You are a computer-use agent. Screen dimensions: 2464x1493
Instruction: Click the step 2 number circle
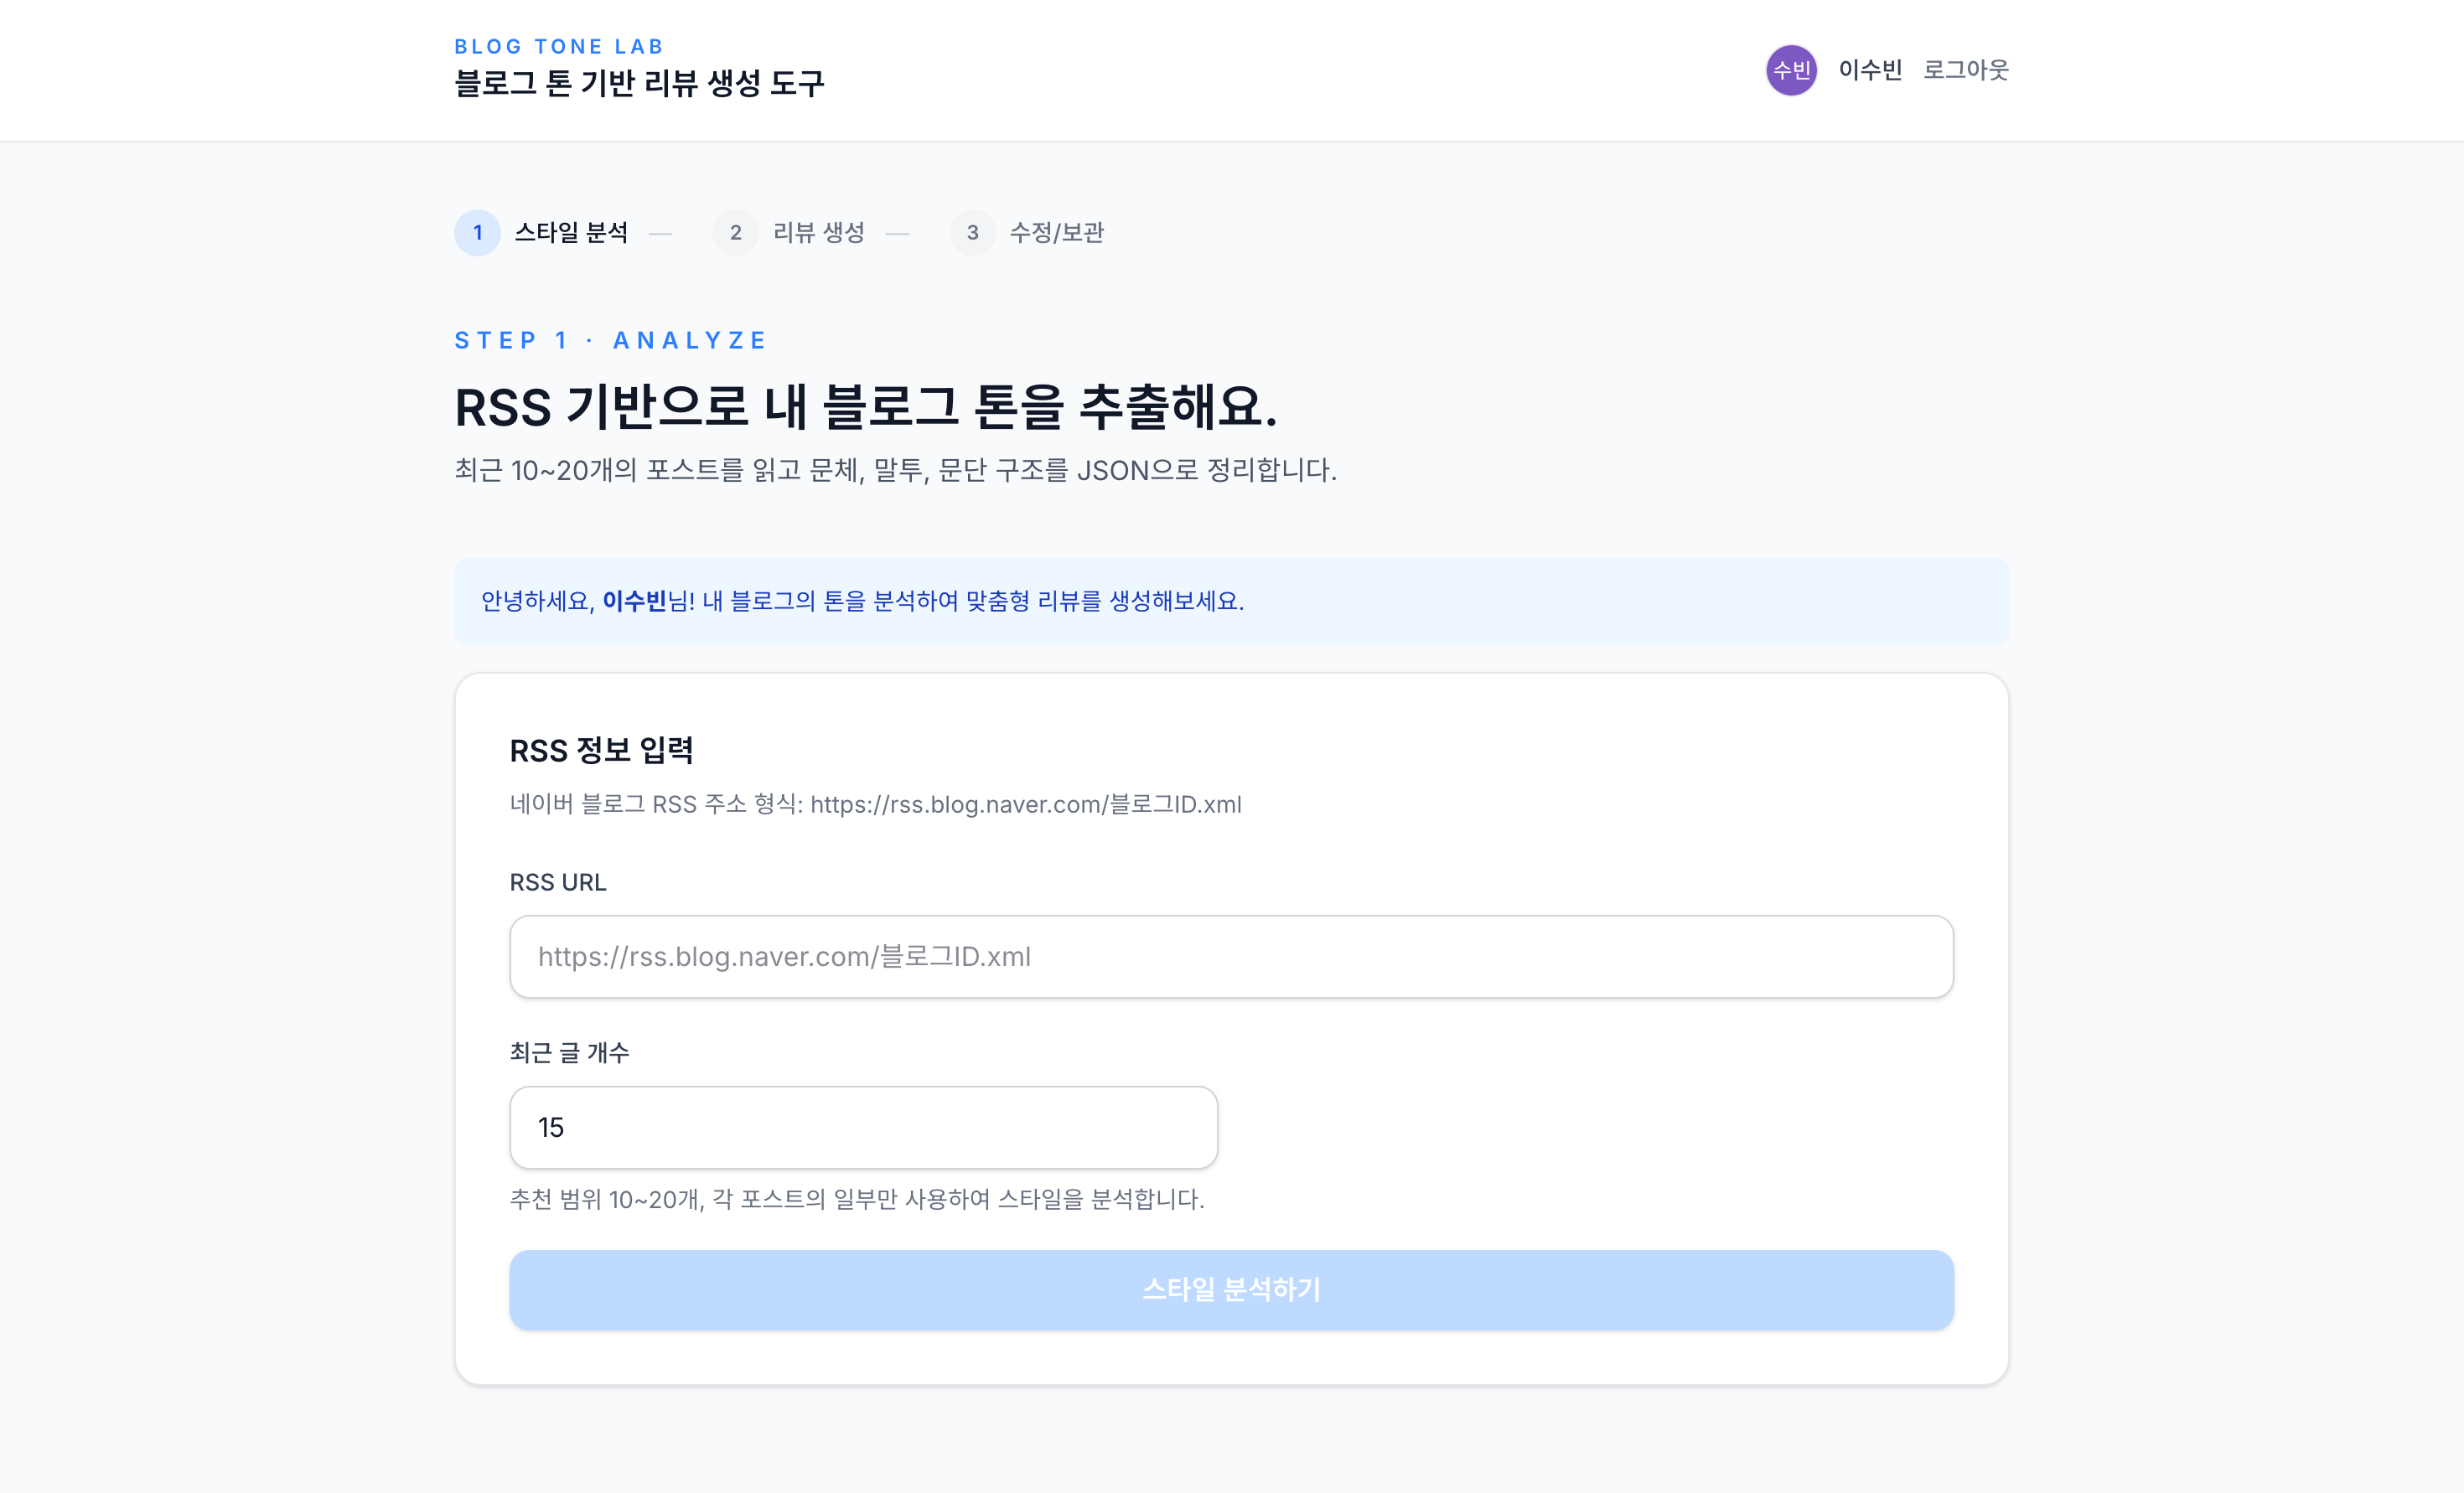pos(735,233)
